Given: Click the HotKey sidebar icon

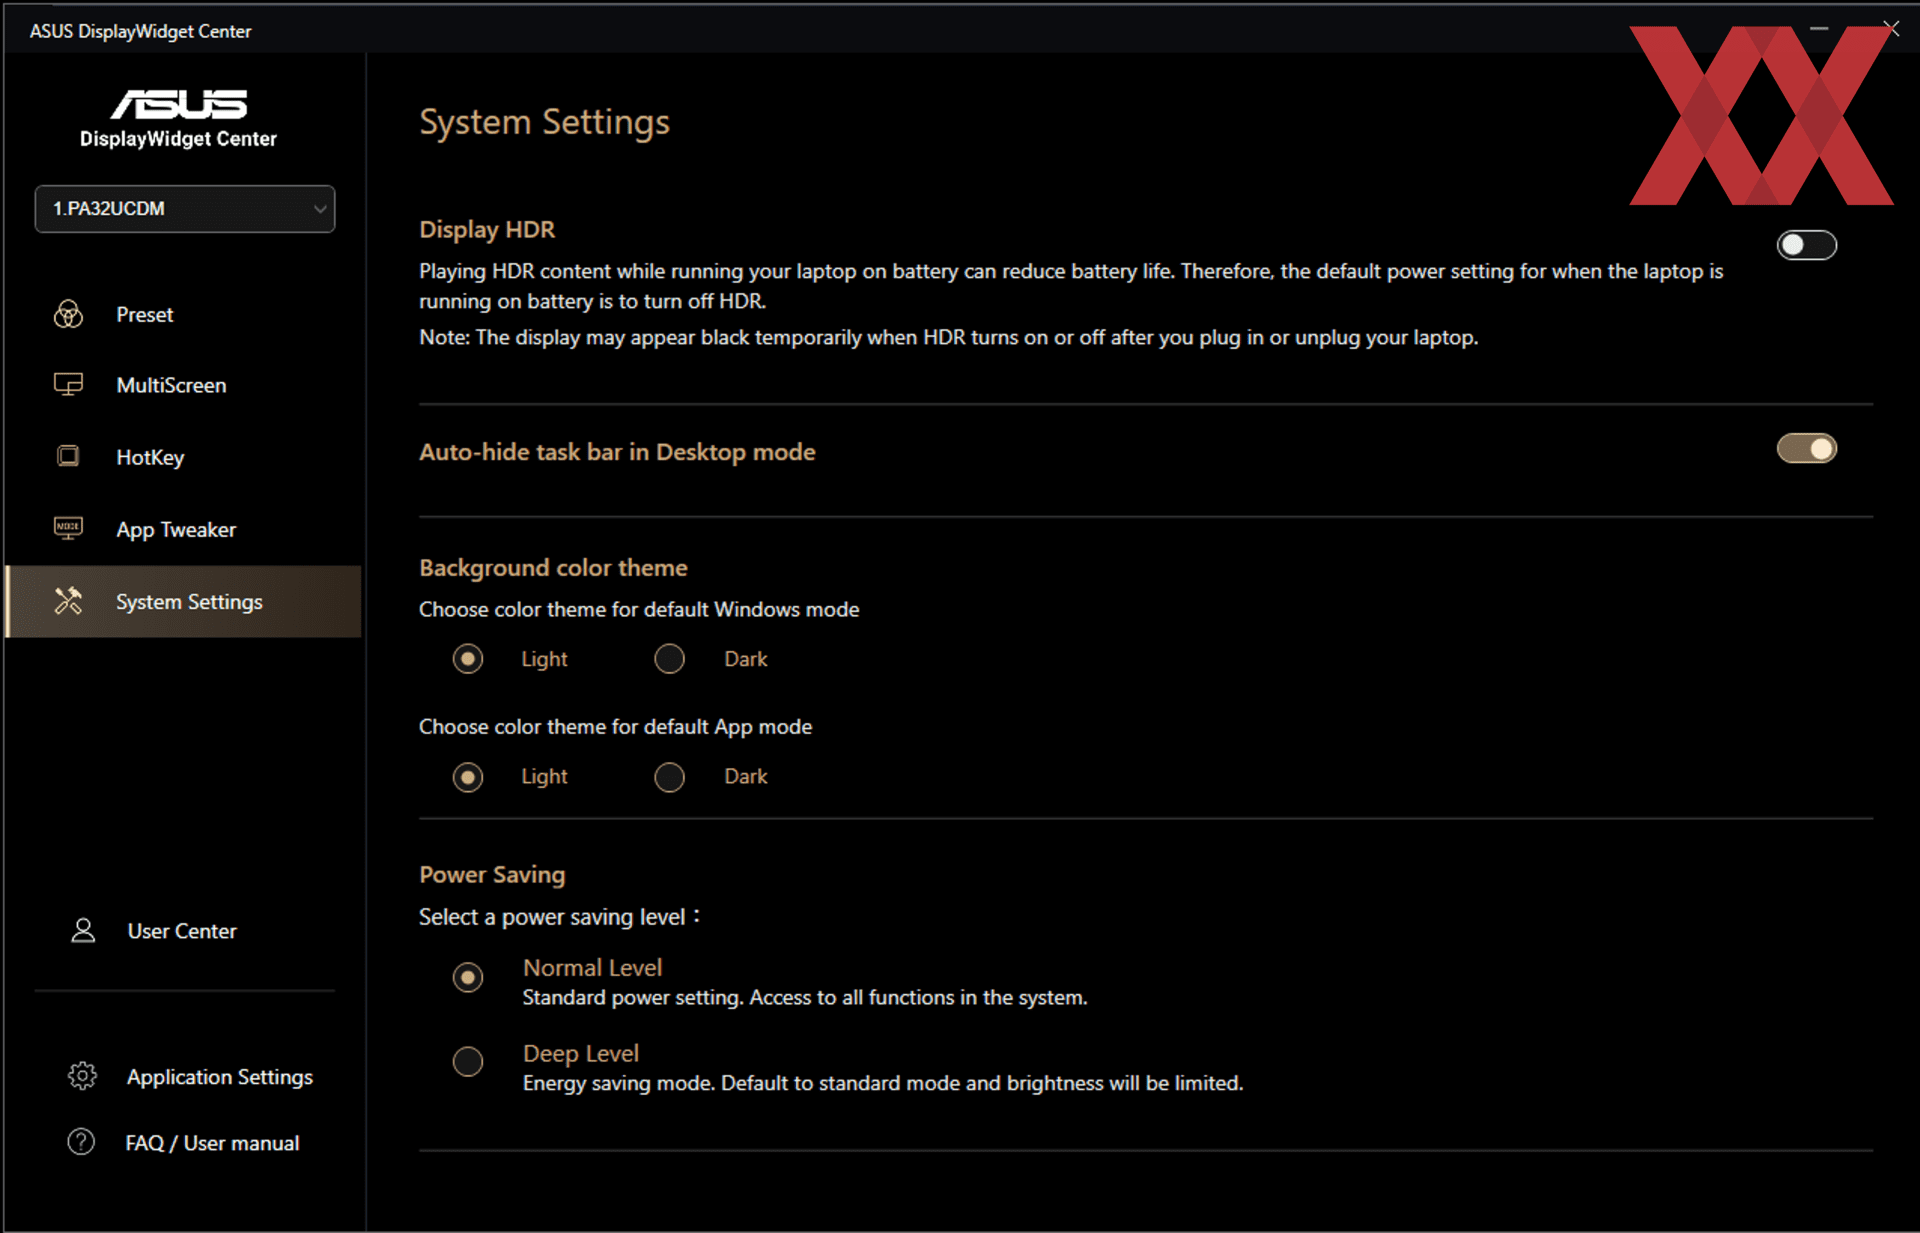Looking at the screenshot, I should 68,457.
